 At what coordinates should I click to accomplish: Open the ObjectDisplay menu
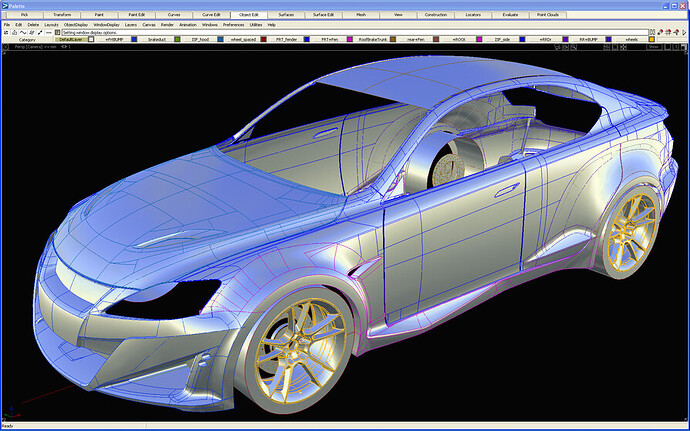(x=76, y=25)
